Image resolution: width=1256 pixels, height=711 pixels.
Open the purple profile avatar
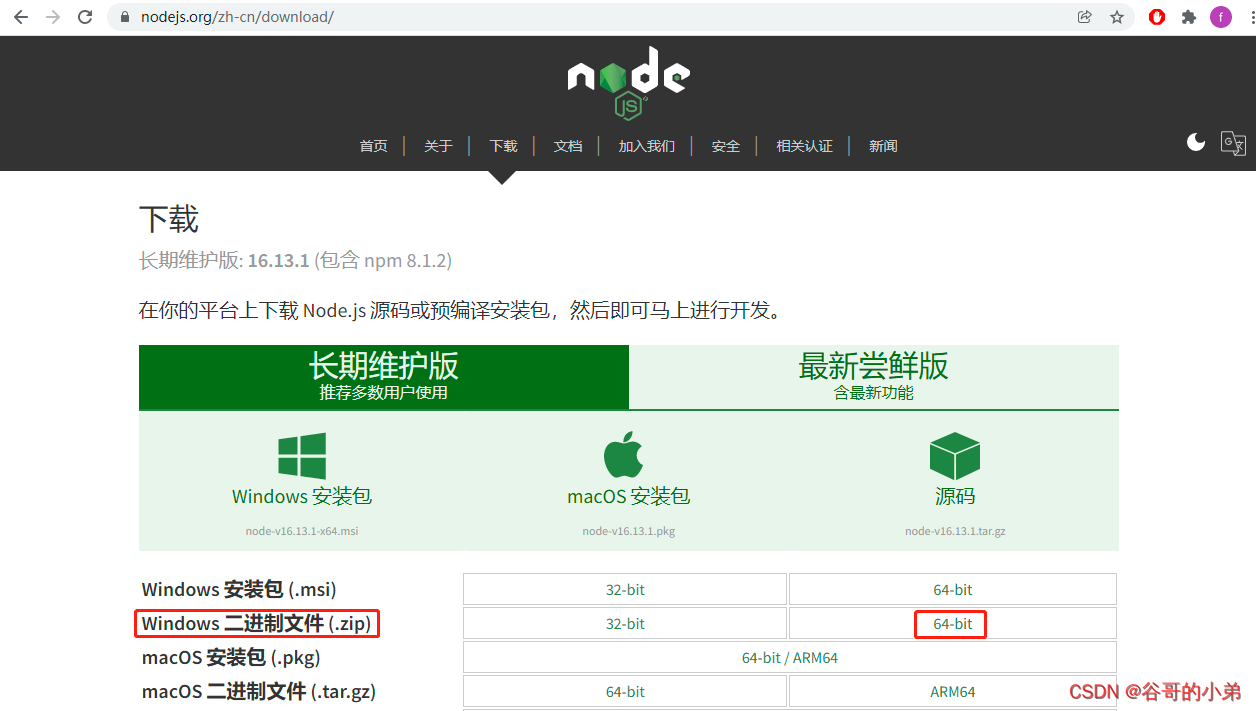[x=1221, y=17]
